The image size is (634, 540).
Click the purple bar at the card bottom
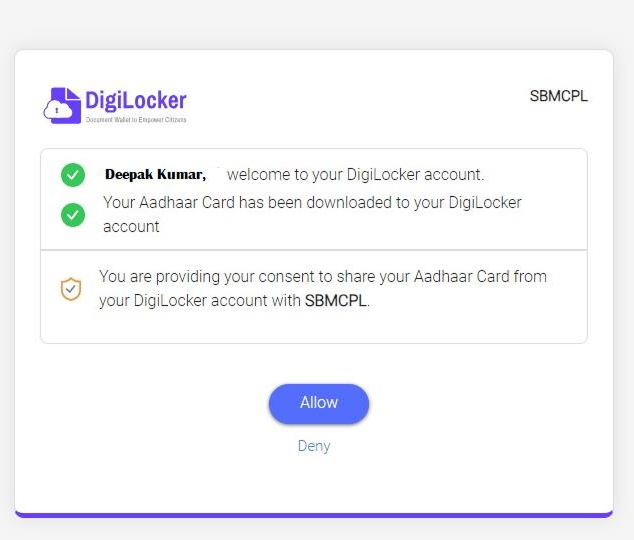(x=314, y=515)
